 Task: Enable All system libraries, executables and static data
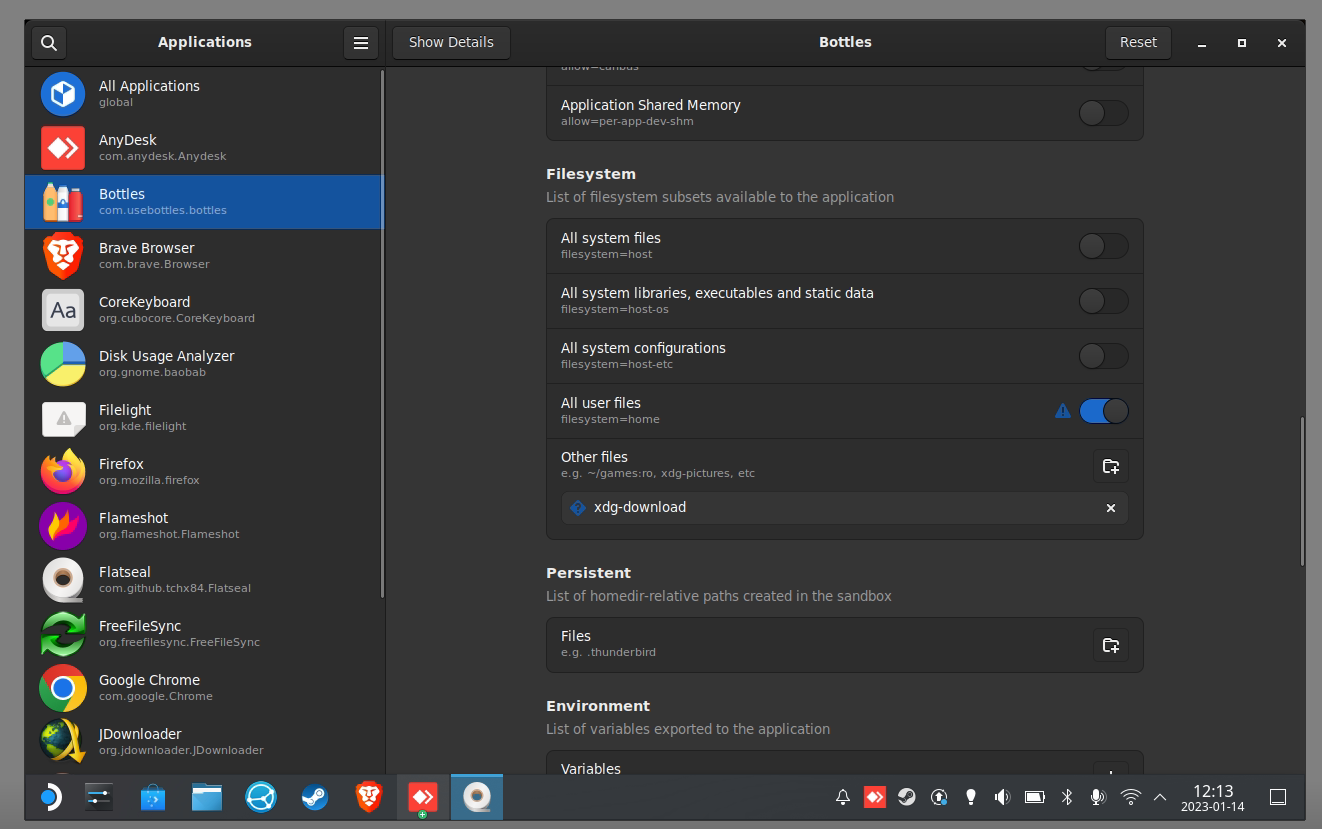click(x=1104, y=301)
